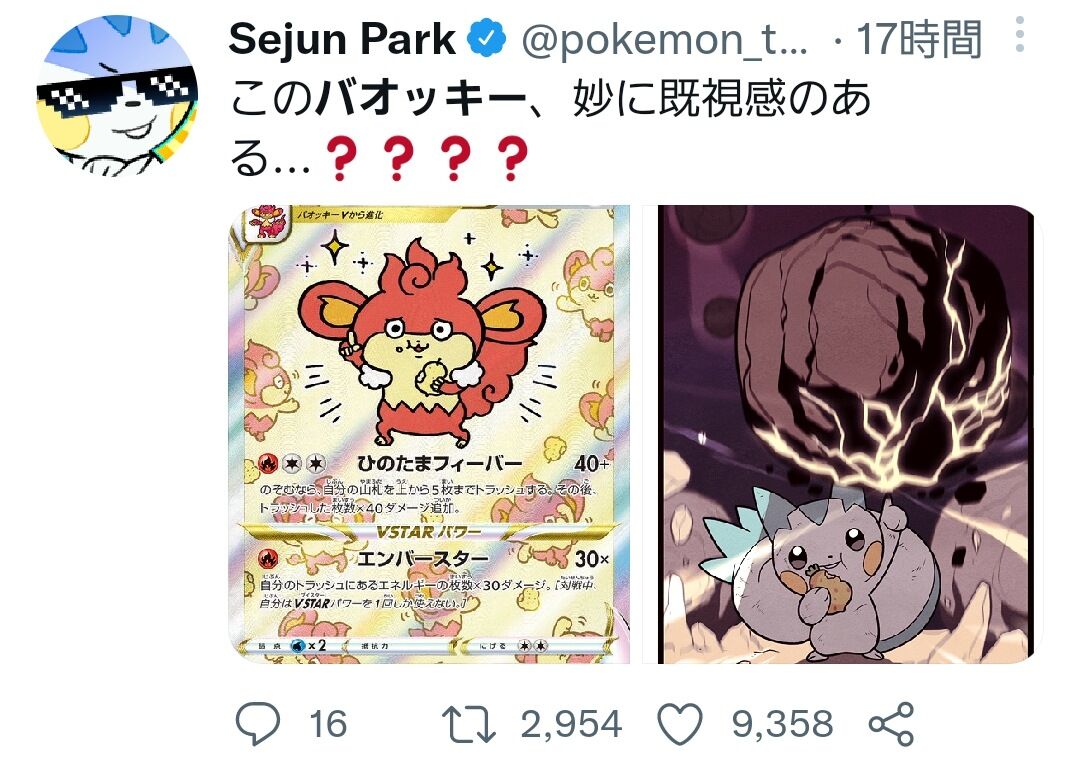Click the 9,358 likes count

[x=782, y=724]
